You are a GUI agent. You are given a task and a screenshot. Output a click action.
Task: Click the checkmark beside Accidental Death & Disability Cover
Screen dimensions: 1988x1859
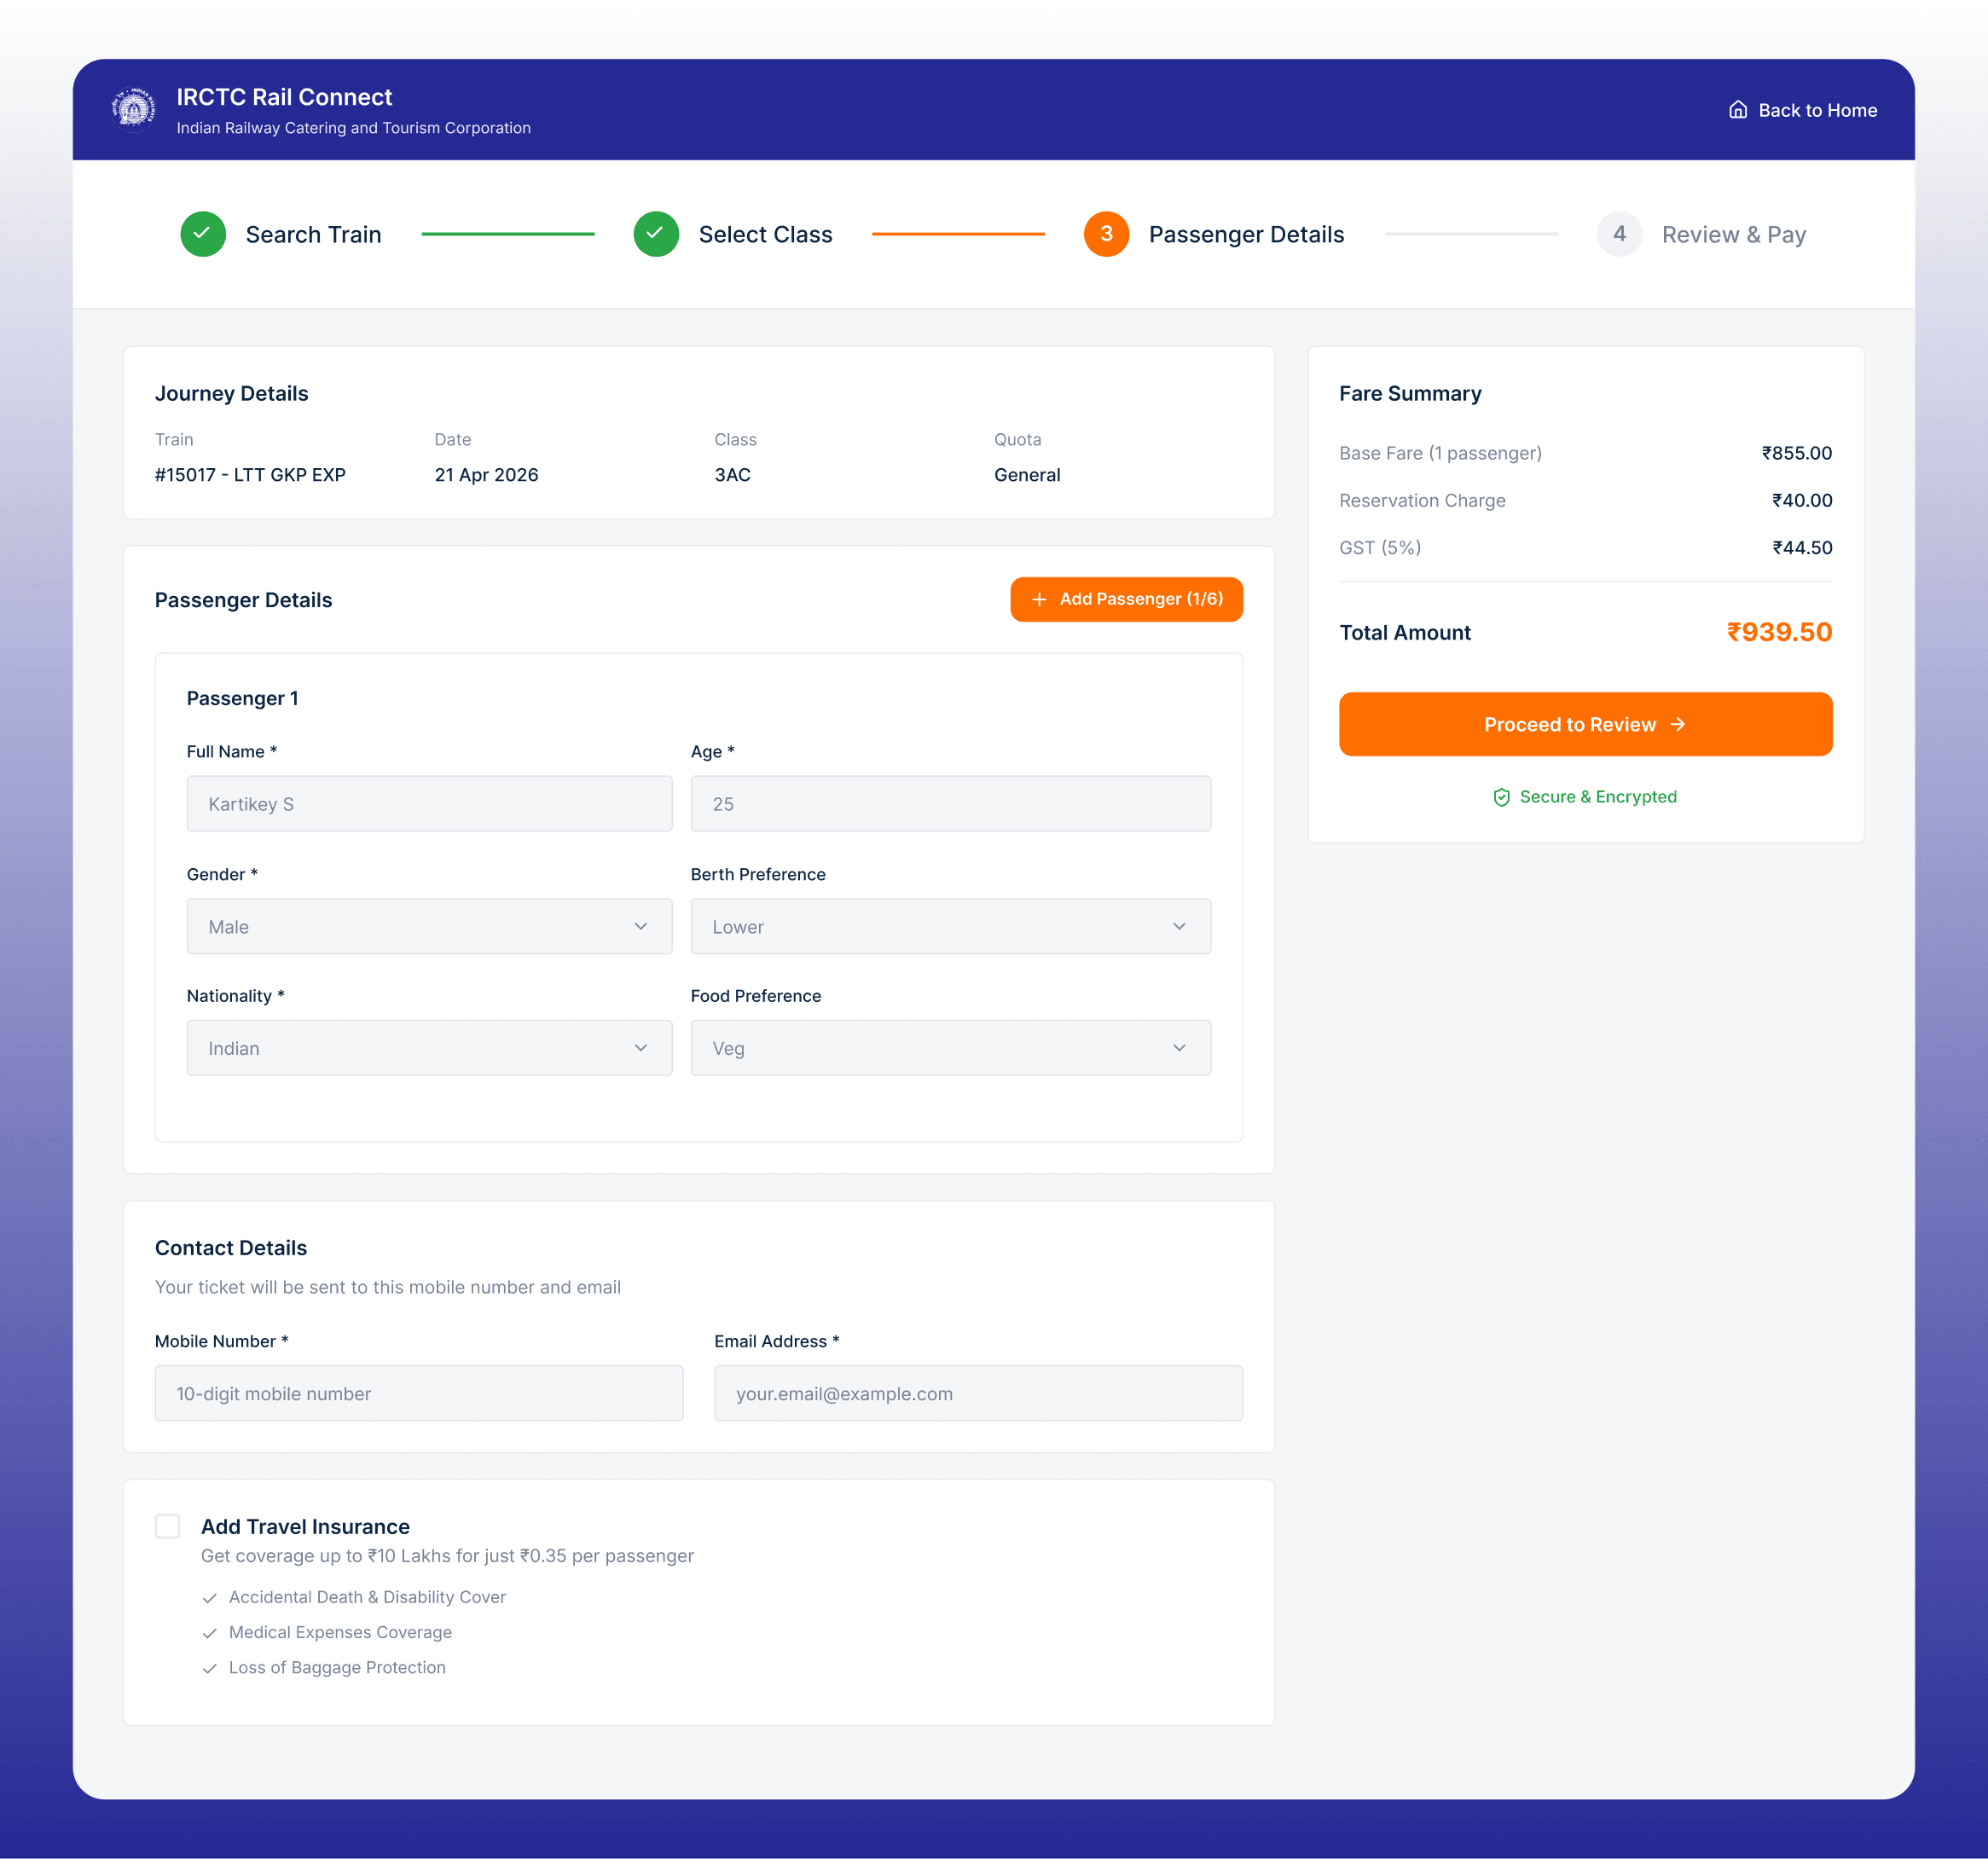pyautogui.click(x=210, y=1598)
